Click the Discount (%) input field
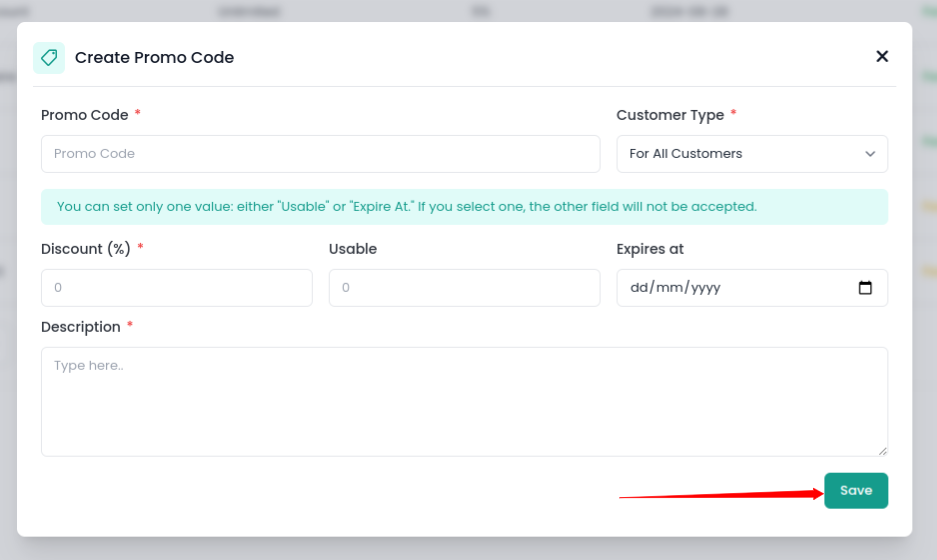The height and width of the screenshot is (560, 937). (x=176, y=288)
